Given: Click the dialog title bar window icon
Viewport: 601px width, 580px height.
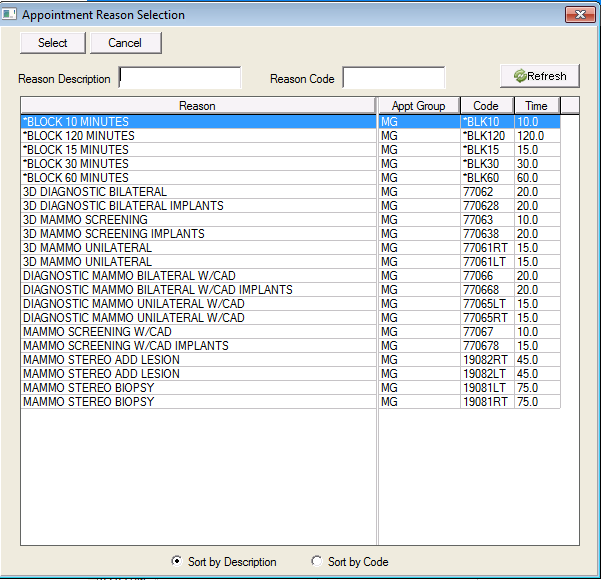Looking at the screenshot, I should click(10, 15).
